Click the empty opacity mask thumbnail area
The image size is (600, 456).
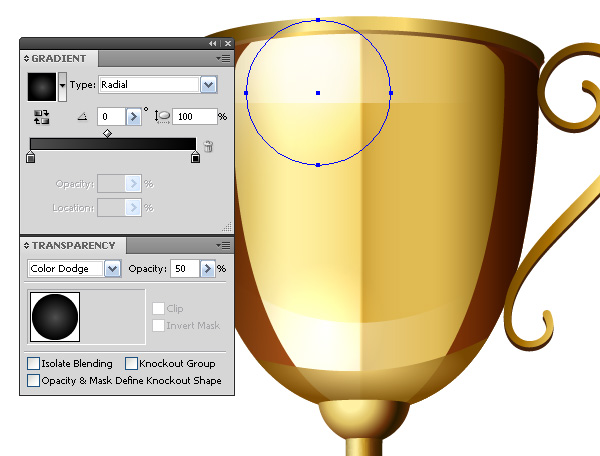click(x=113, y=317)
